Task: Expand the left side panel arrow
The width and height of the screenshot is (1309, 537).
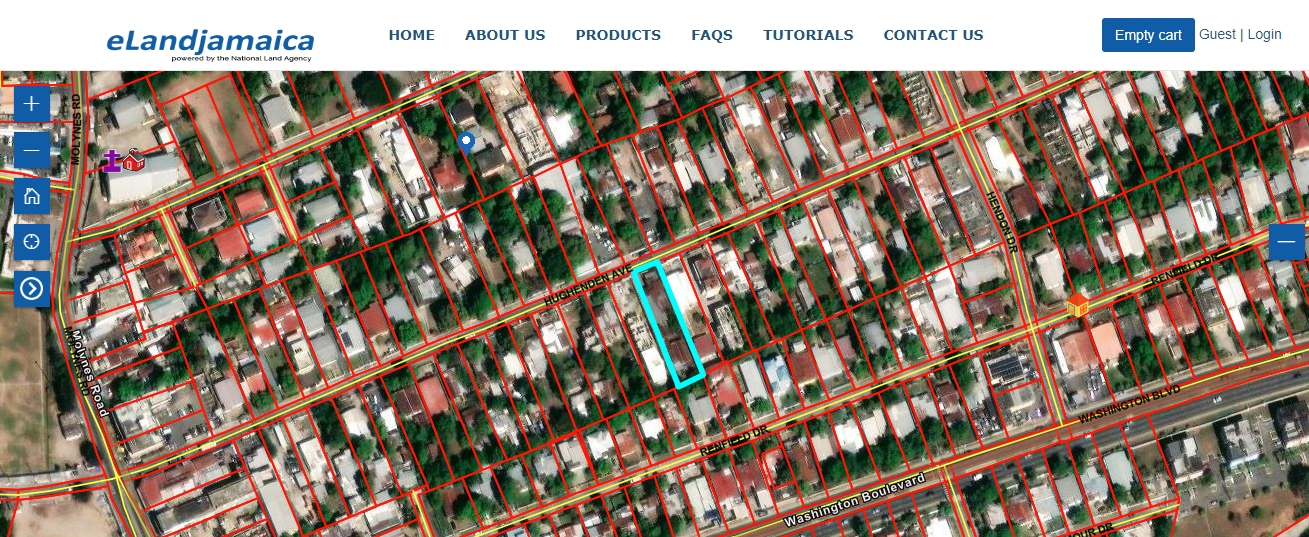Action: [32, 289]
